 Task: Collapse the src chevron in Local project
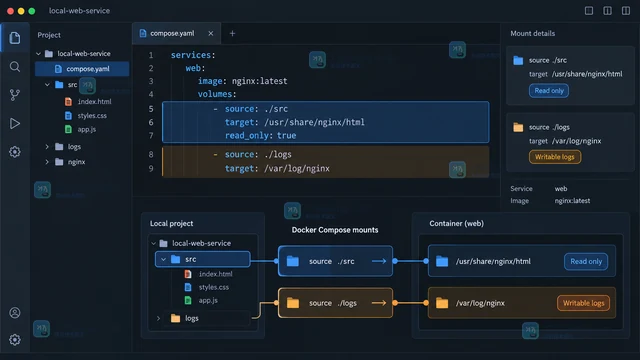tap(163, 259)
